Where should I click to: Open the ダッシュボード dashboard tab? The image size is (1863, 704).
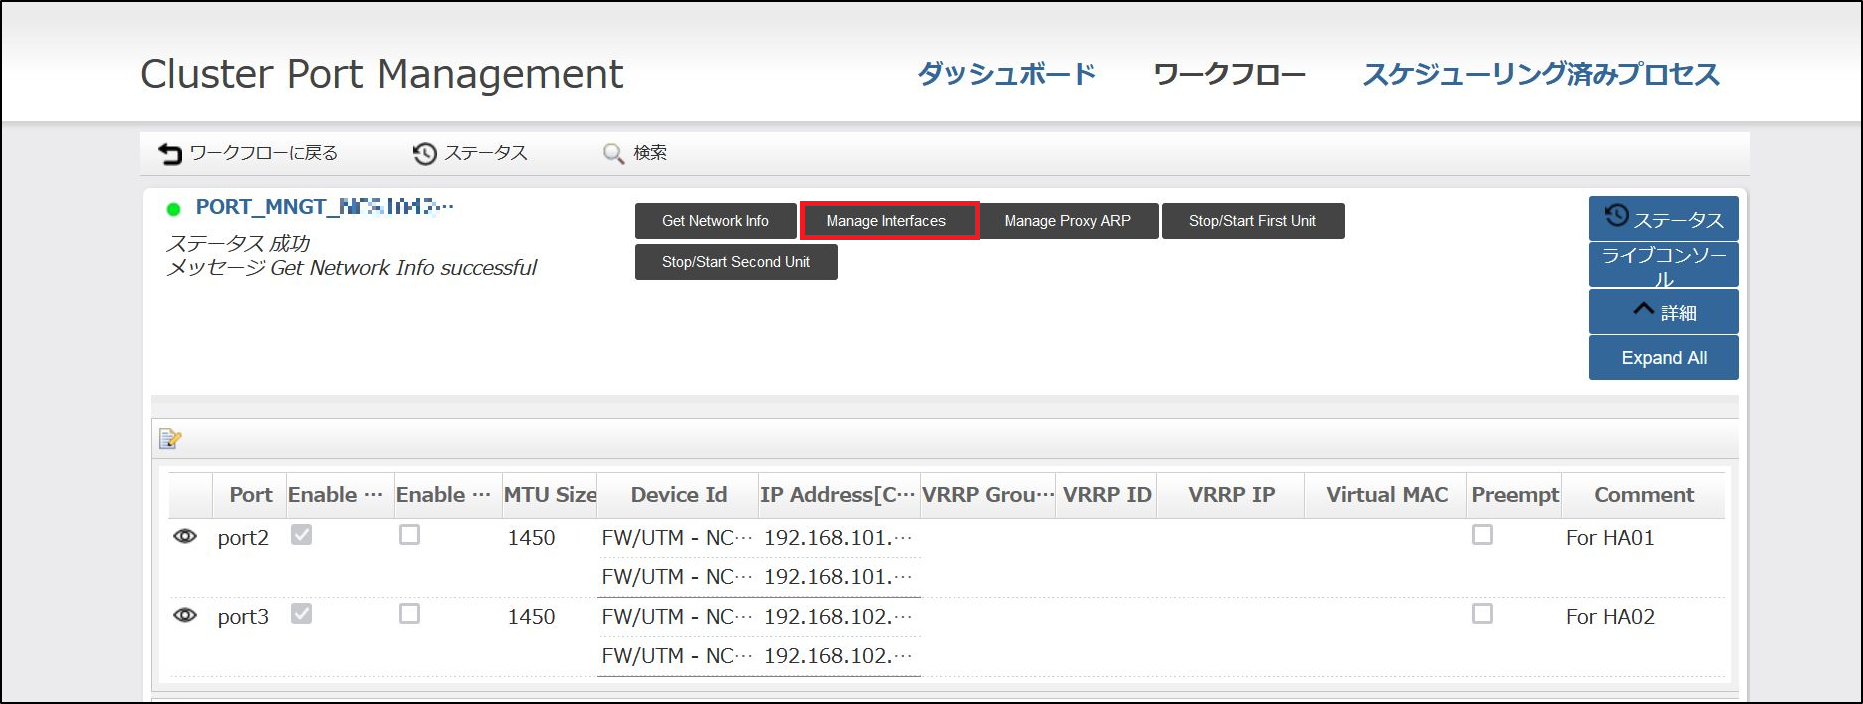1006,74
